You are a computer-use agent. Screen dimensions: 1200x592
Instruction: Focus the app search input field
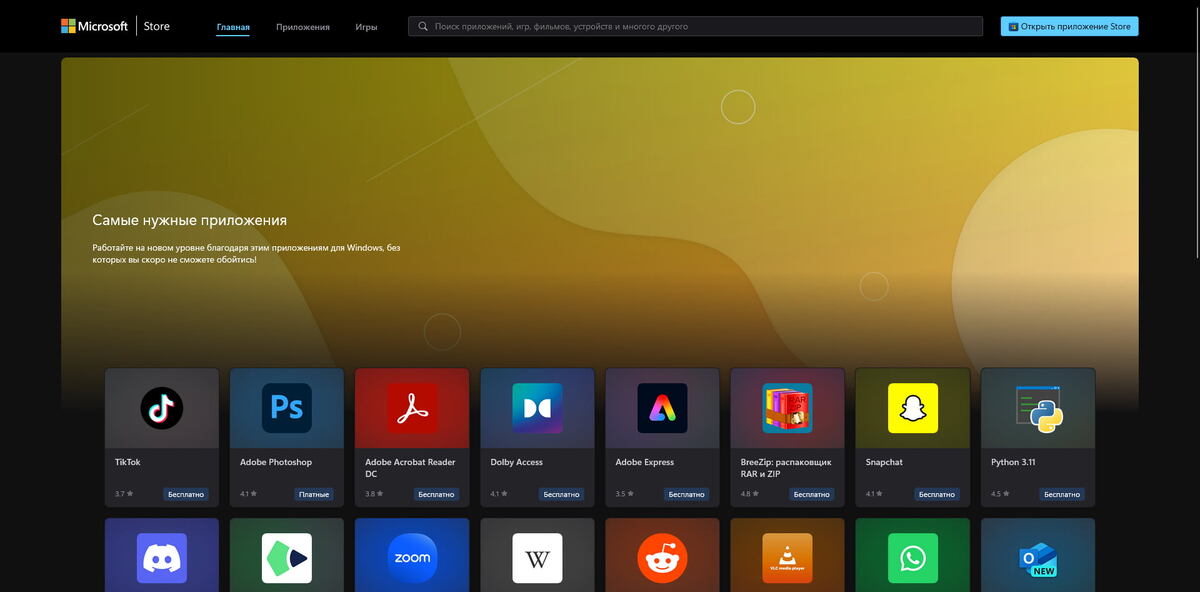(697, 26)
